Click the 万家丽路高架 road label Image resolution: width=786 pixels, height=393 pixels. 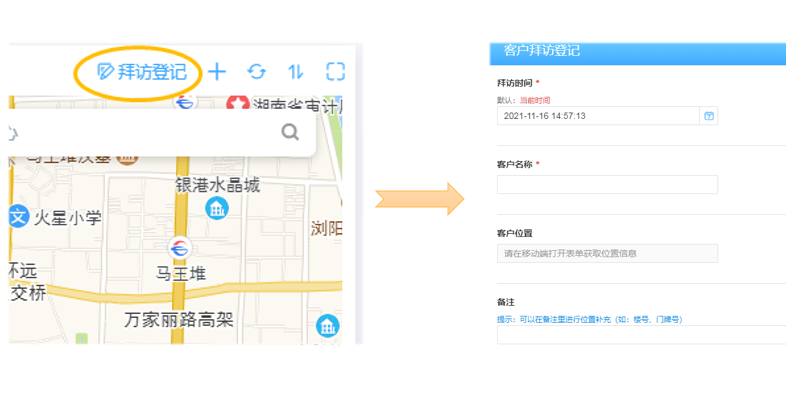pos(179,319)
